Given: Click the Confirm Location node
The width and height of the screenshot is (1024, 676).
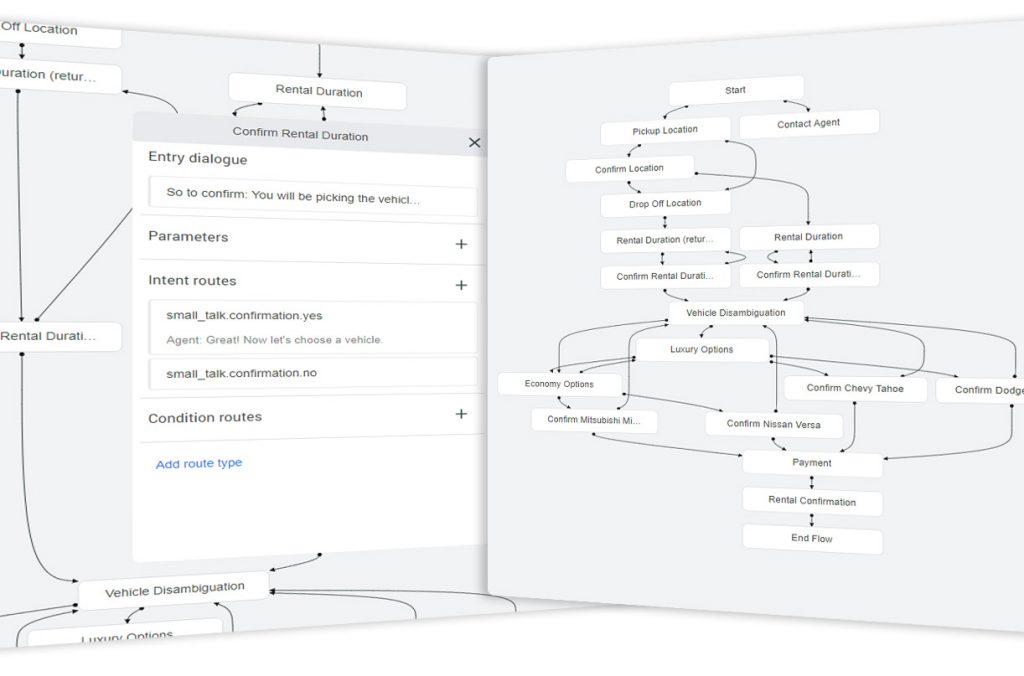Looking at the screenshot, I should pos(629,169).
